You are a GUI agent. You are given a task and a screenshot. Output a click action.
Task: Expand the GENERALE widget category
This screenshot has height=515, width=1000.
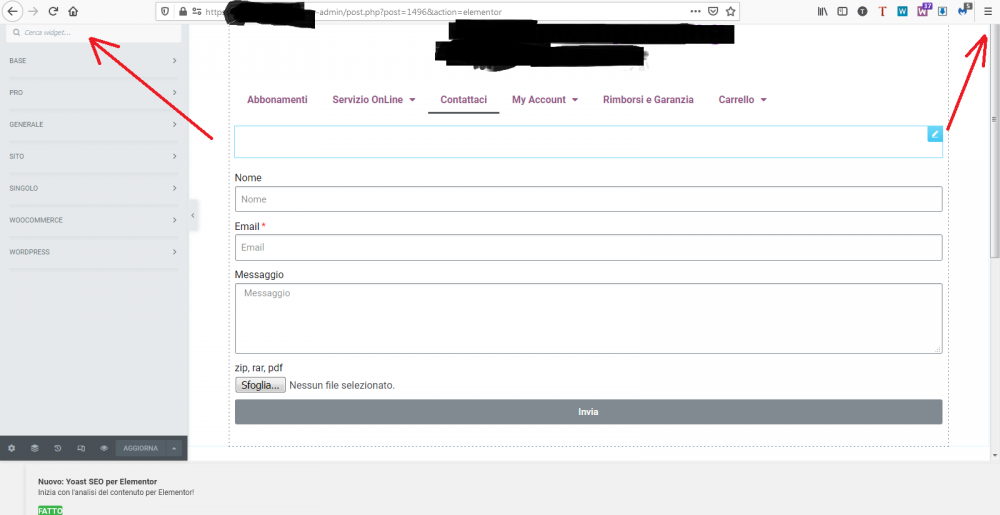pos(94,124)
